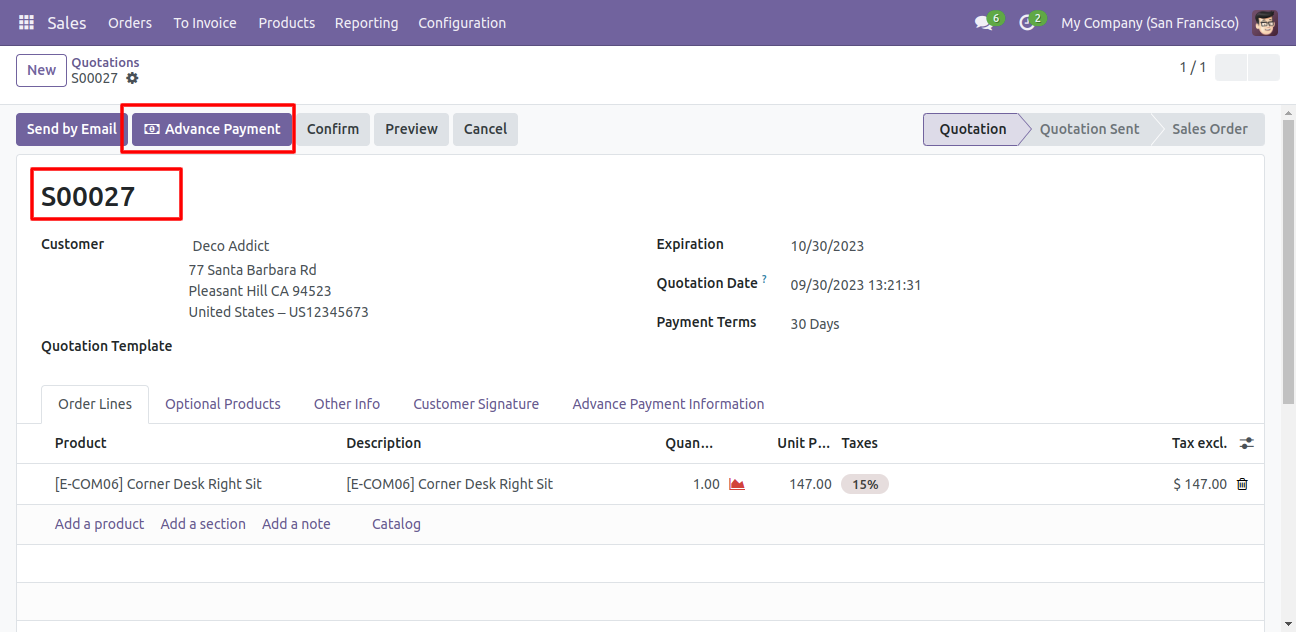Click product [E-COM06] Corner Desk Right Sit
This screenshot has width=1296, height=632.
point(158,484)
